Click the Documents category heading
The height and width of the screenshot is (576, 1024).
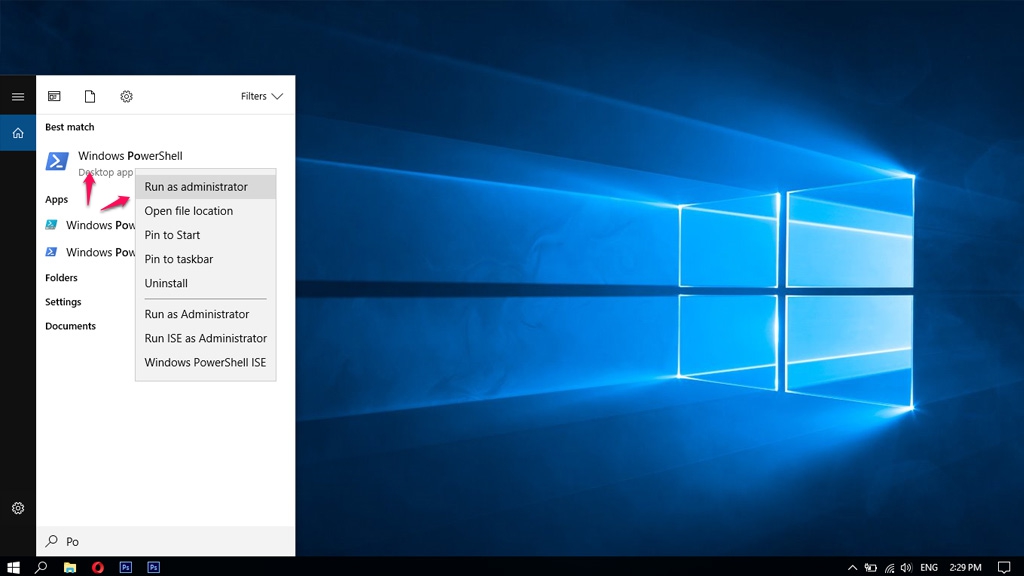click(x=71, y=326)
